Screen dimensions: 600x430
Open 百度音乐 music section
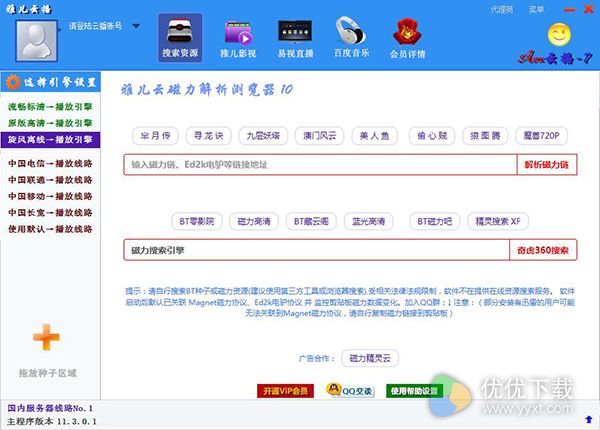click(351, 38)
